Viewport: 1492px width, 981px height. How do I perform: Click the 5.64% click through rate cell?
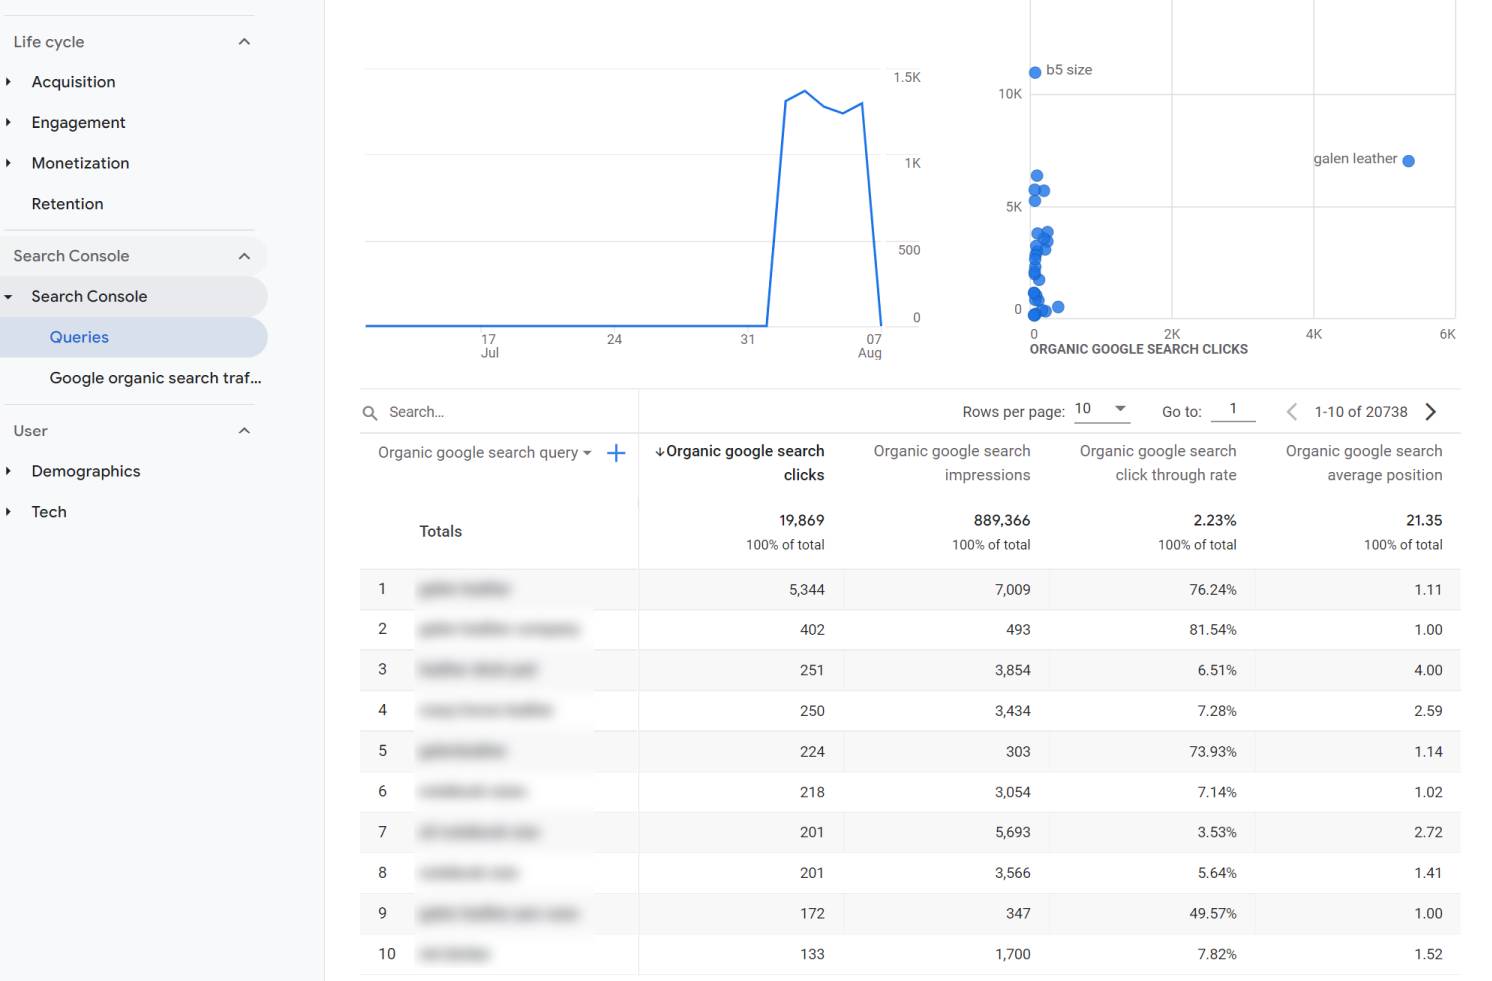click(1217, 873)
